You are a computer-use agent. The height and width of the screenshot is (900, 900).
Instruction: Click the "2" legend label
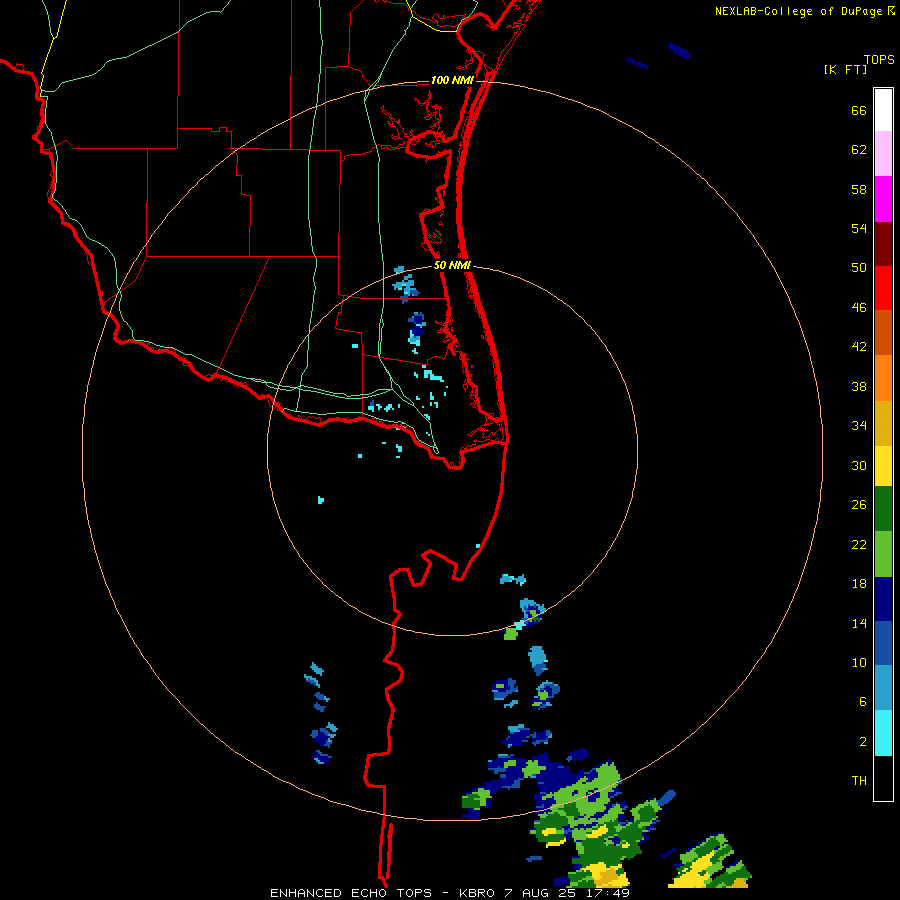click(863, 742)
